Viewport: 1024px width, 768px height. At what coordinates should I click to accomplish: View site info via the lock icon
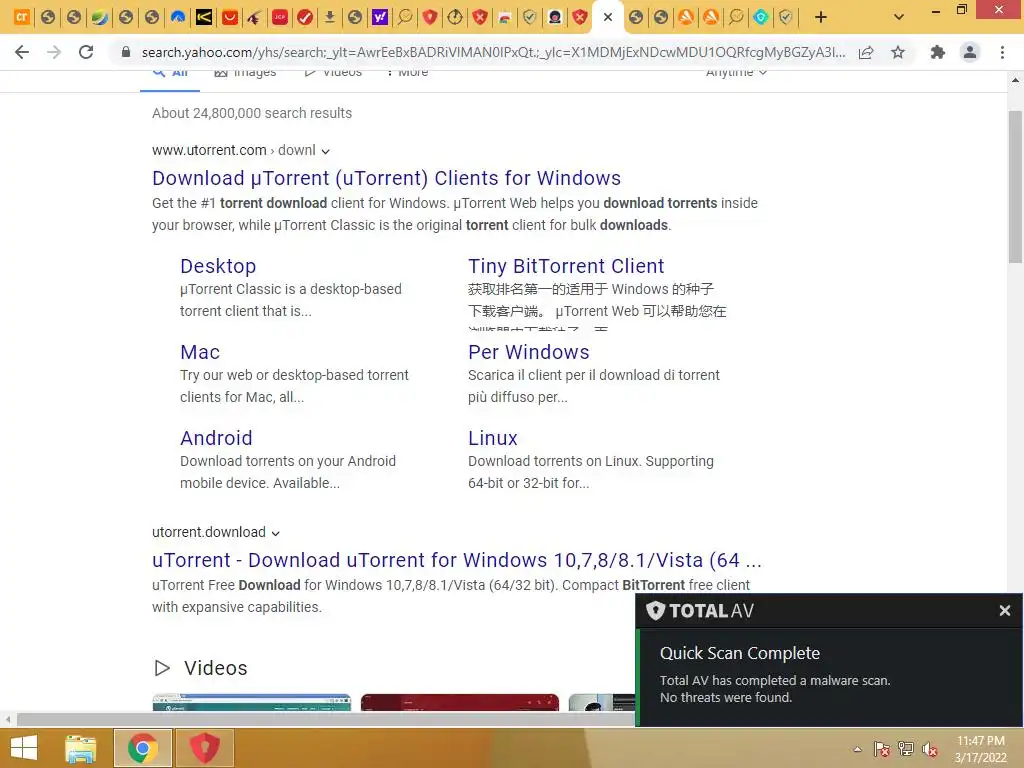point(126,52)
